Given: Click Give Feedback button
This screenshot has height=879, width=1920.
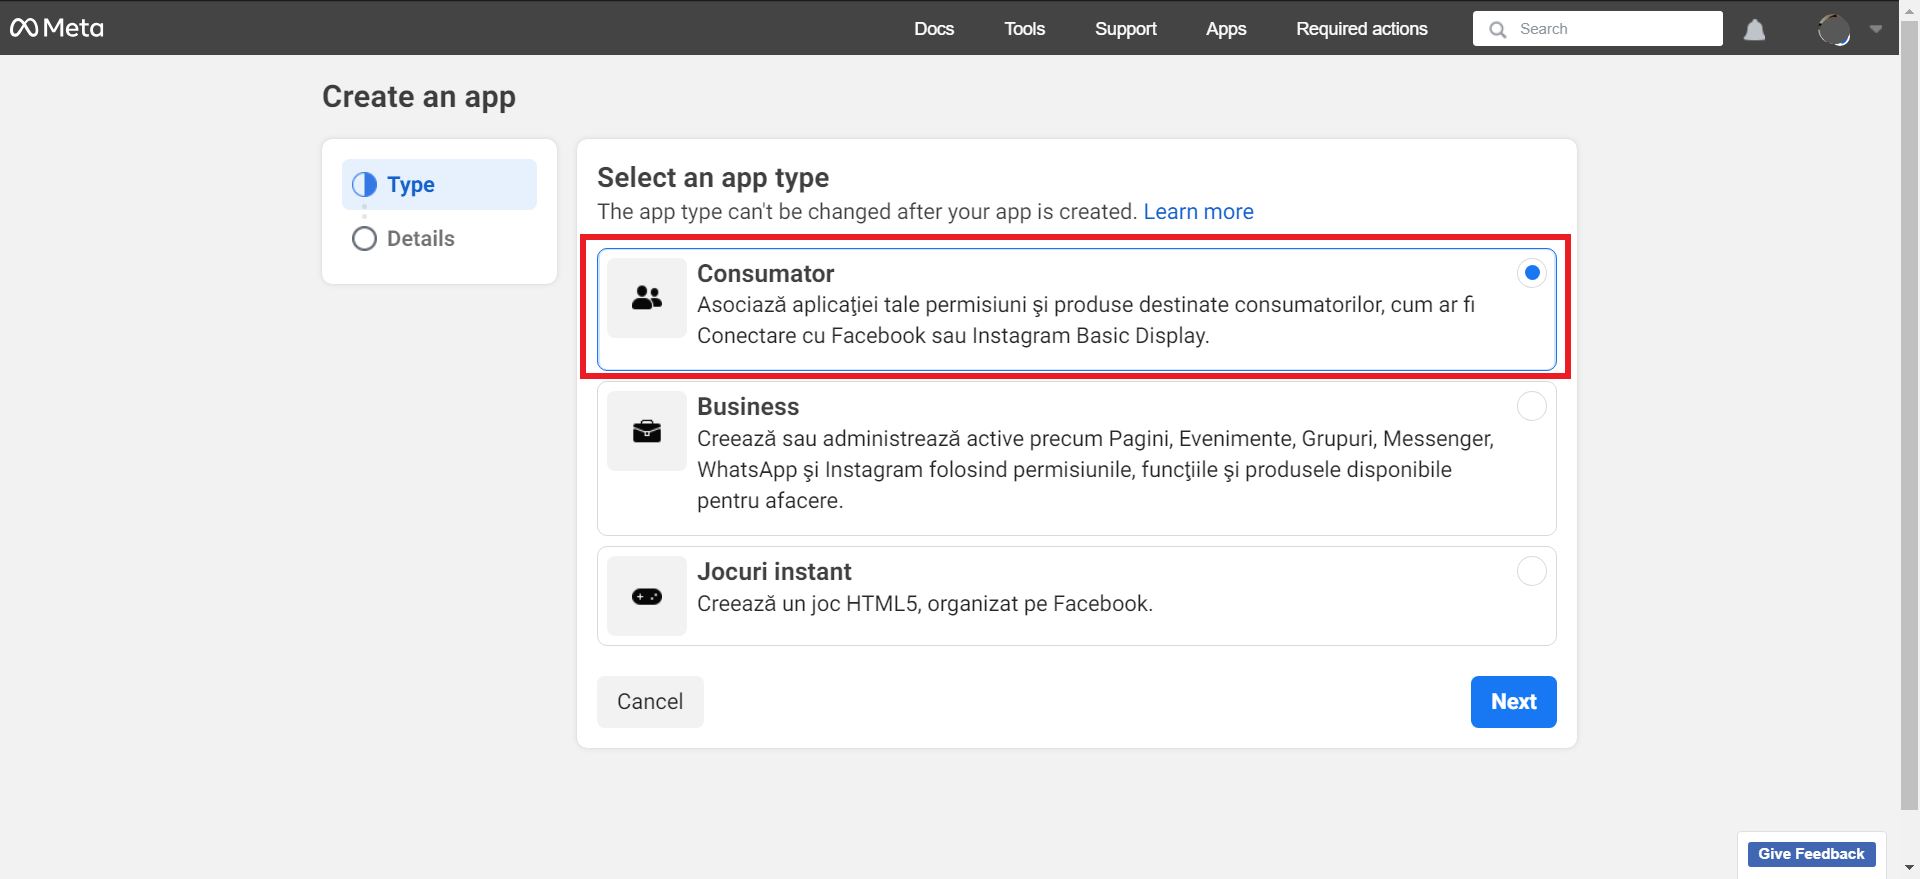Looking at the screenshot, I should pos(1811,854).
